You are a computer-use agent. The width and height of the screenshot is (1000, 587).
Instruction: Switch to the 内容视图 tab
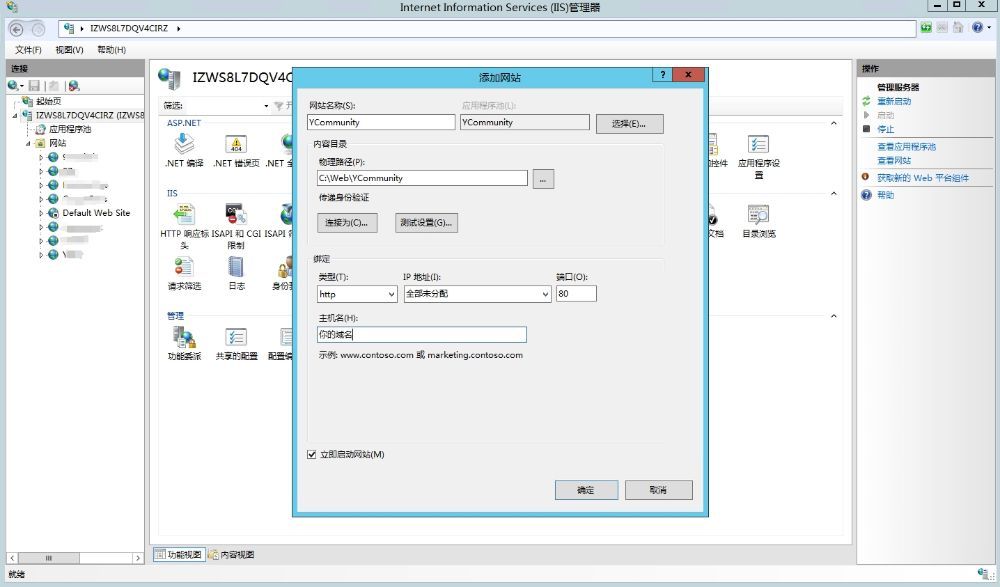pyautogui.click(x=232, y=554)
